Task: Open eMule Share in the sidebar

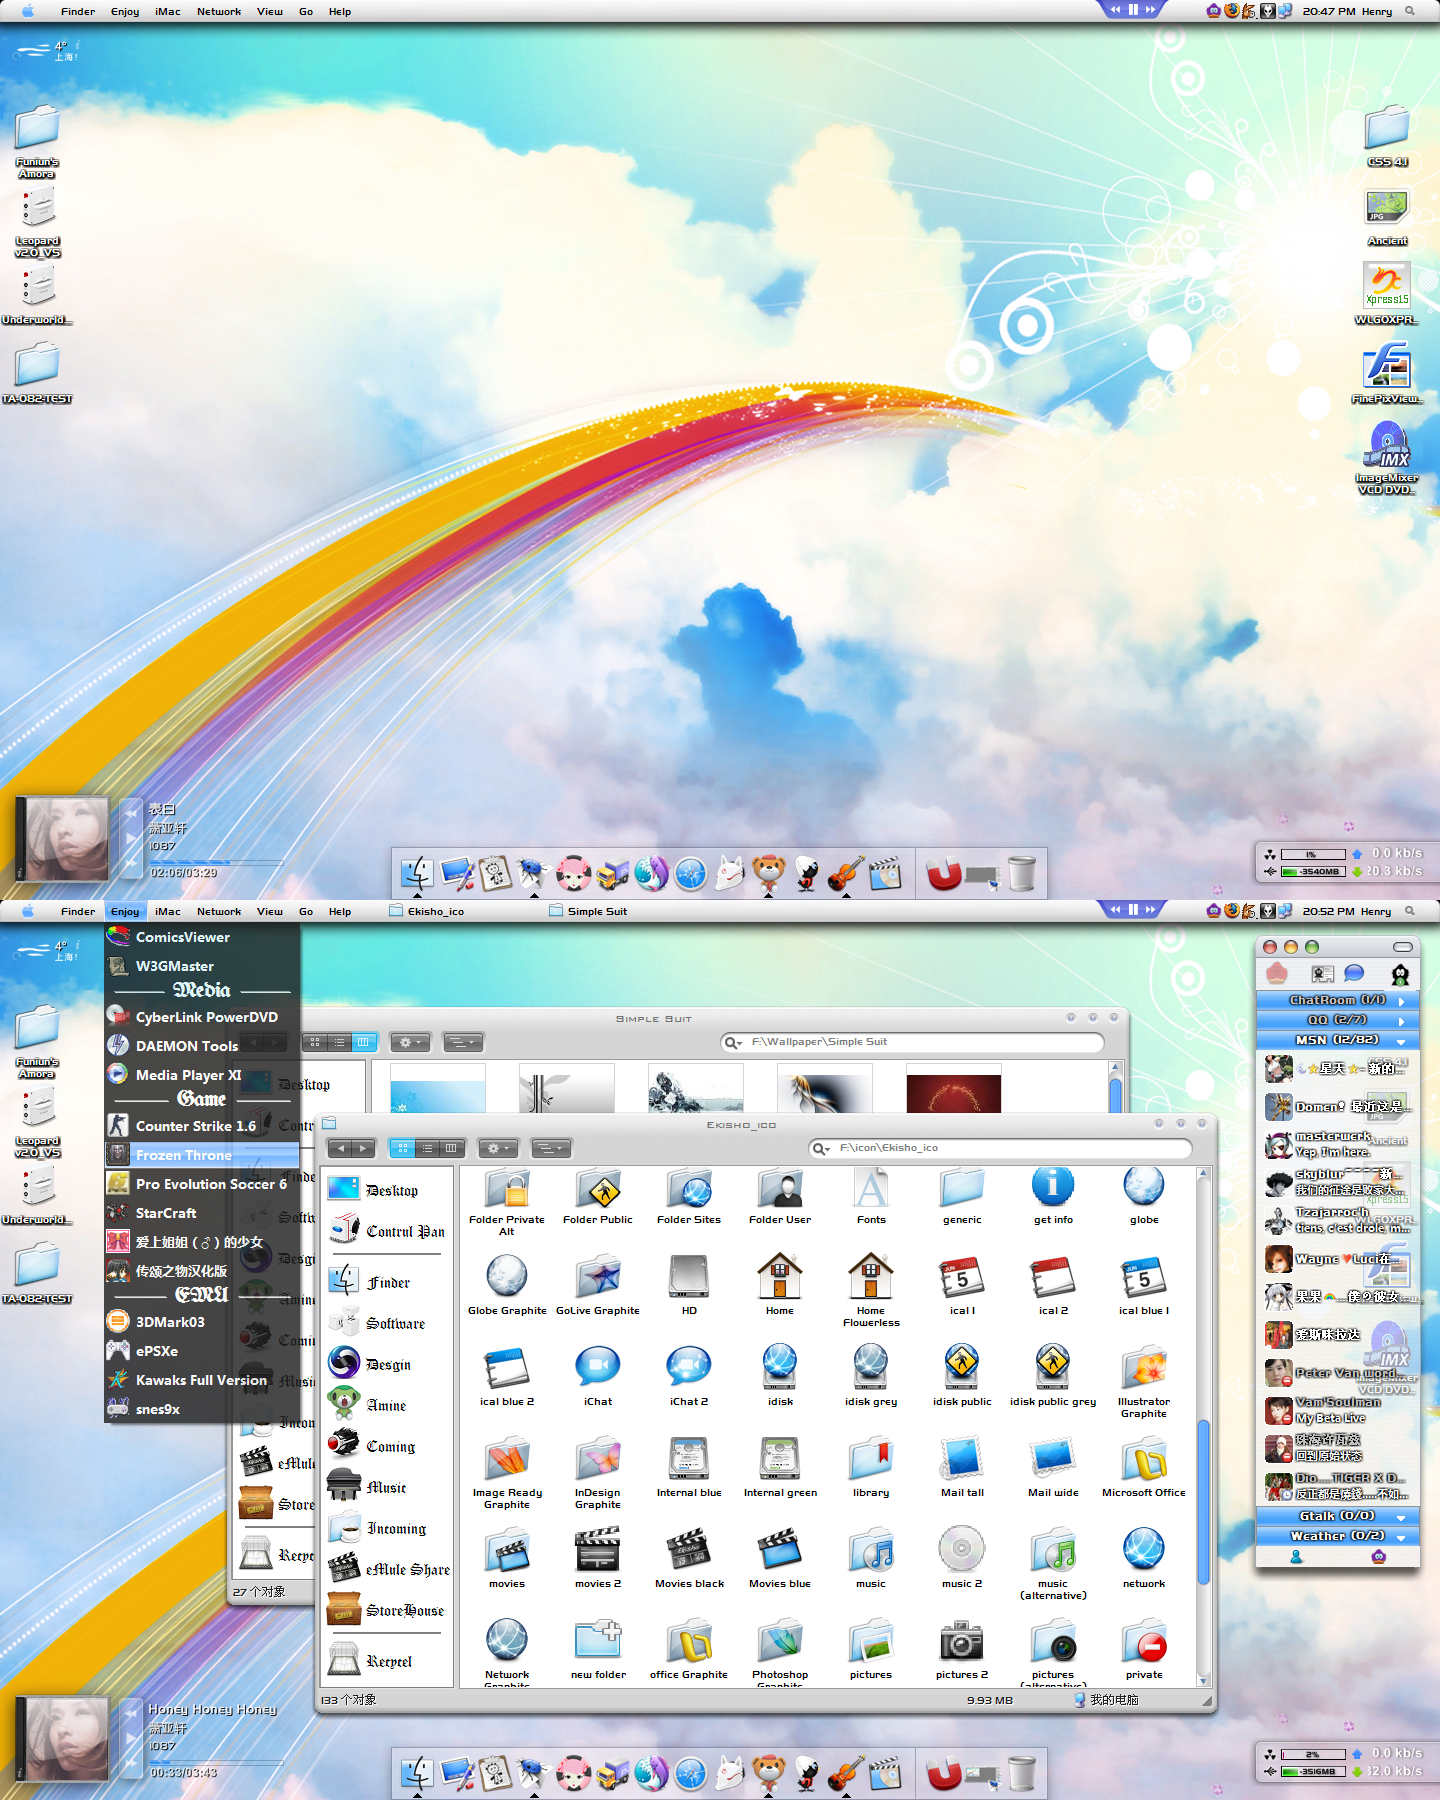Action: [x=388, y=1569]
